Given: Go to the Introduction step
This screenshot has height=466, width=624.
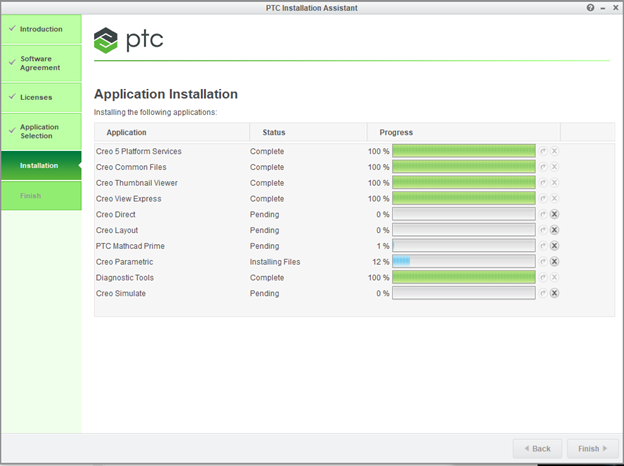Looking at the screenshot, I should coord(41,29).
